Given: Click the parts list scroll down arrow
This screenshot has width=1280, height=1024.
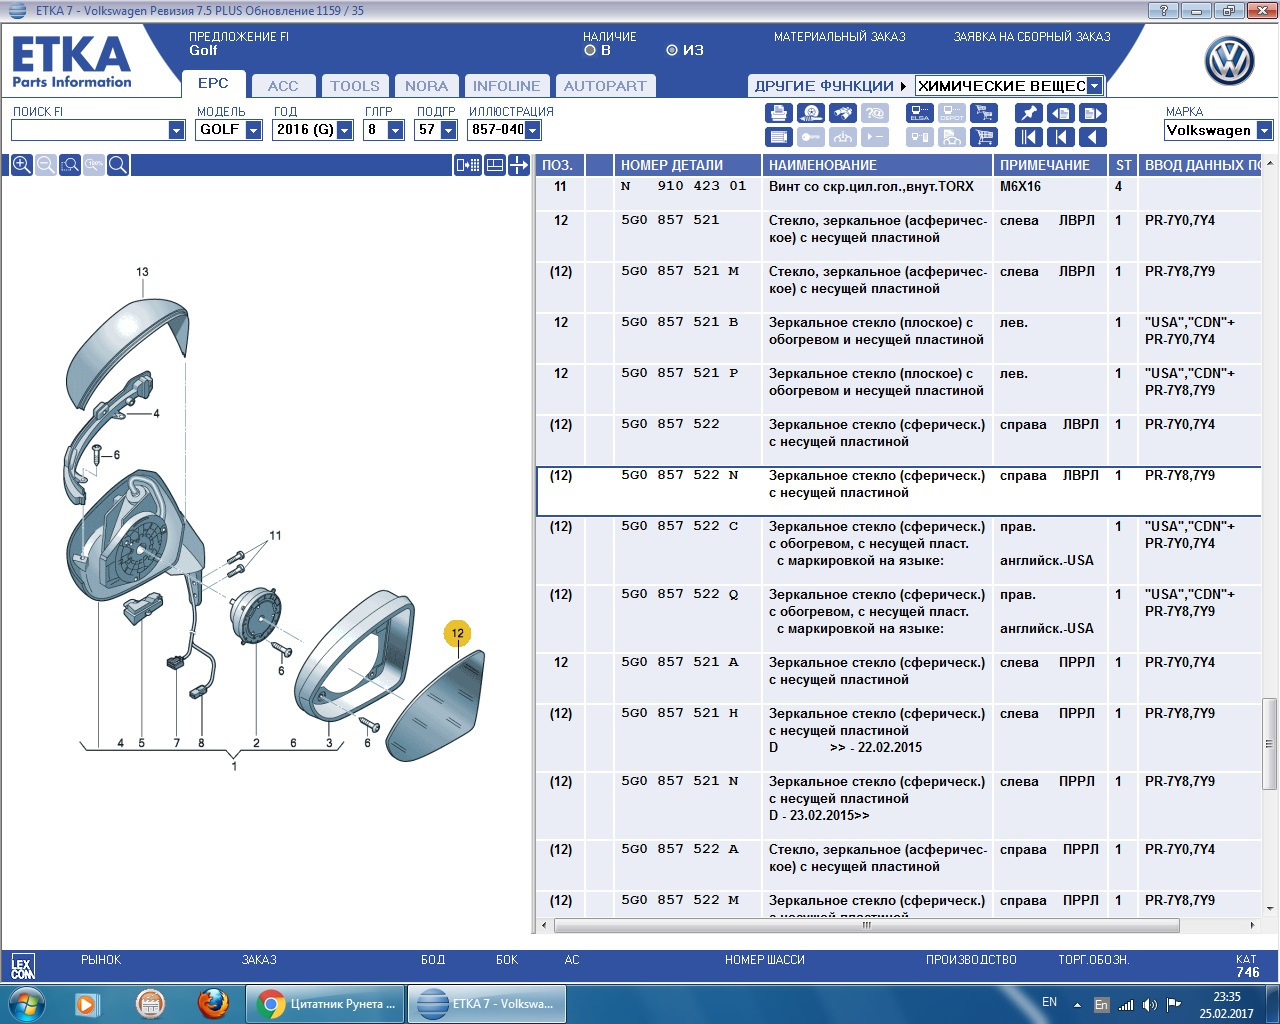Looking at the screenshot, I should coord(1270,908).
